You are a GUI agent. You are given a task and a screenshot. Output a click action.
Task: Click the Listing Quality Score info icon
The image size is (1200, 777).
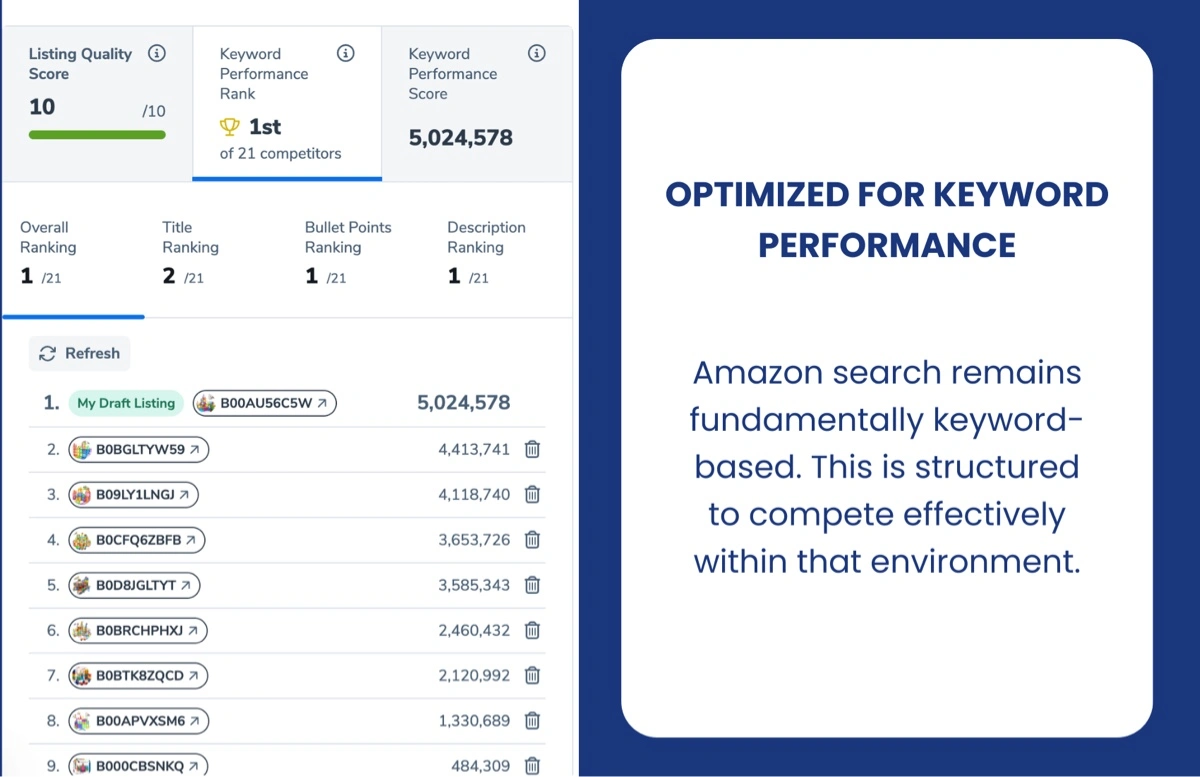[x=157, y=54]
